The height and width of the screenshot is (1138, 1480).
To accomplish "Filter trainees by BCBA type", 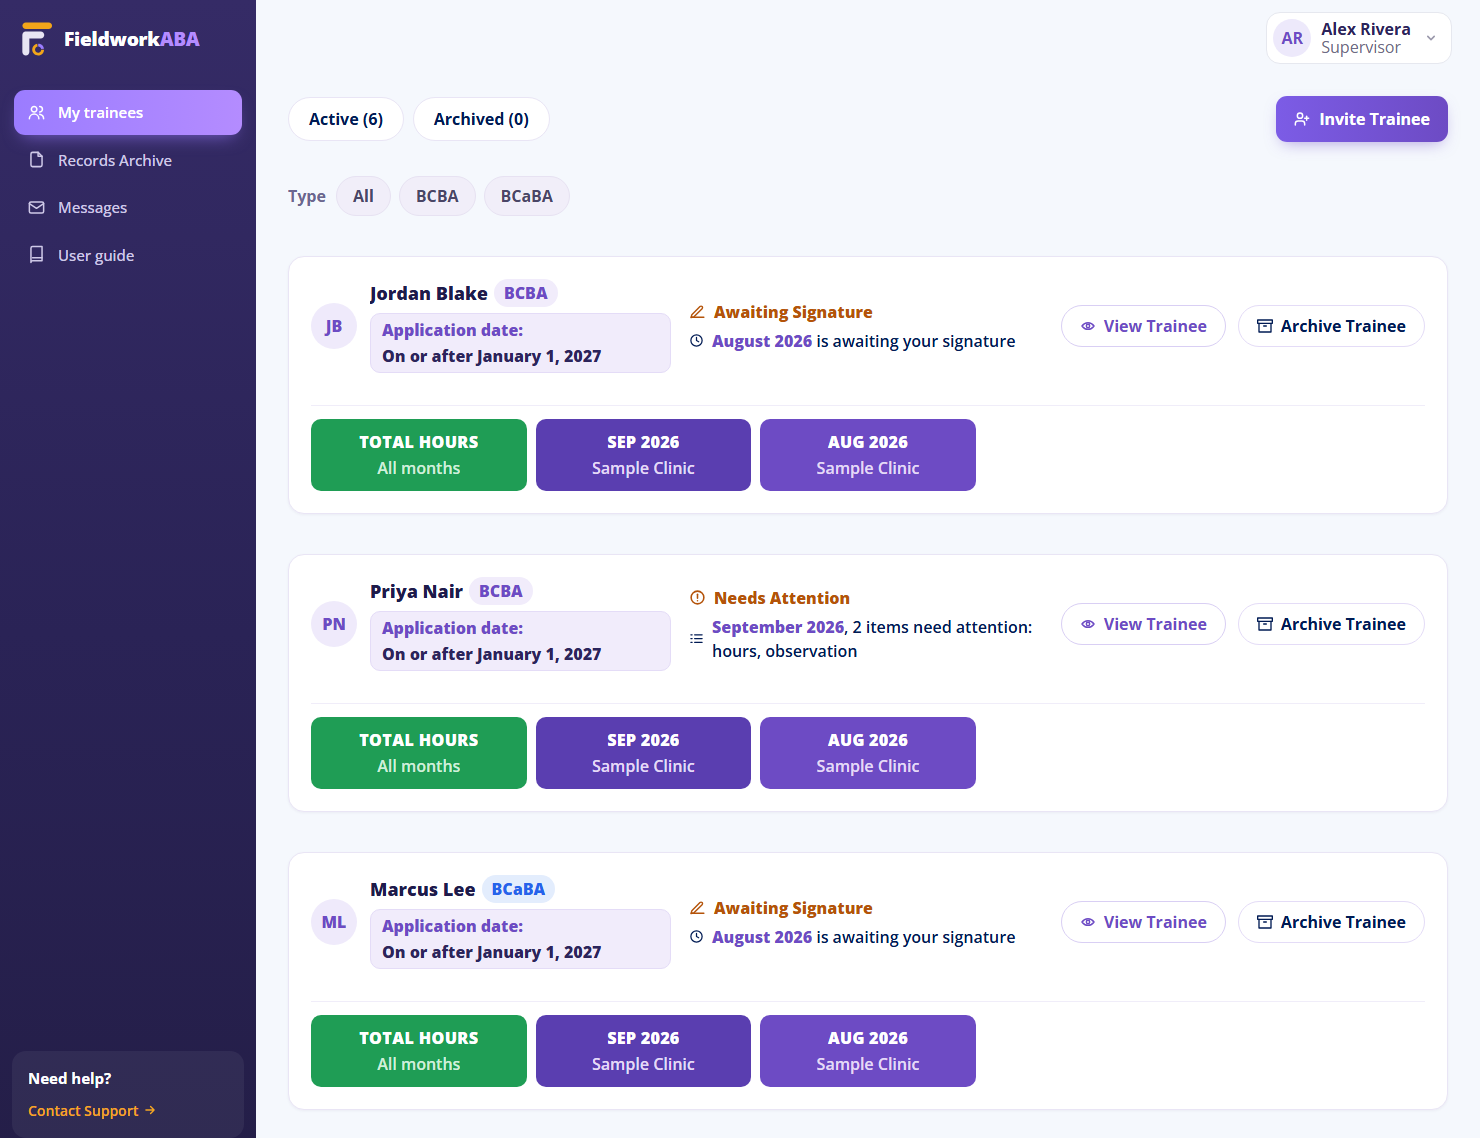I will (437, 196).
